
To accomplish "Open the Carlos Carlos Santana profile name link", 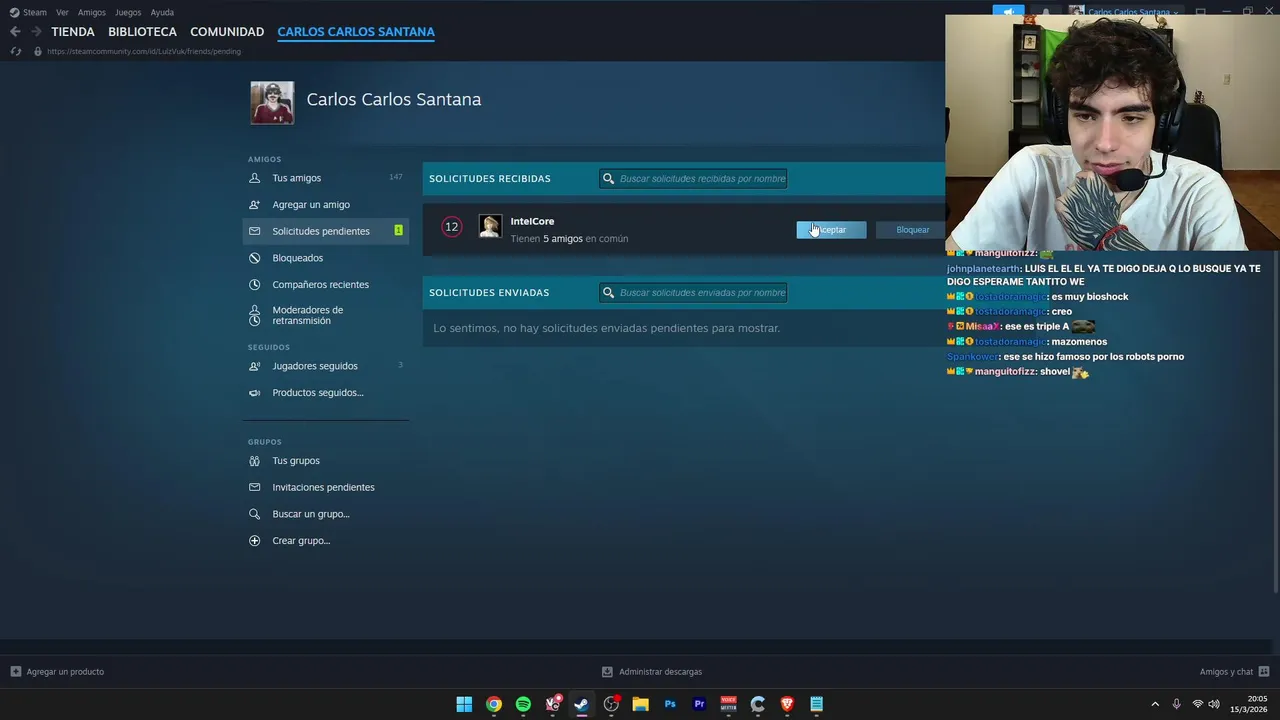I will pos(394,99).
